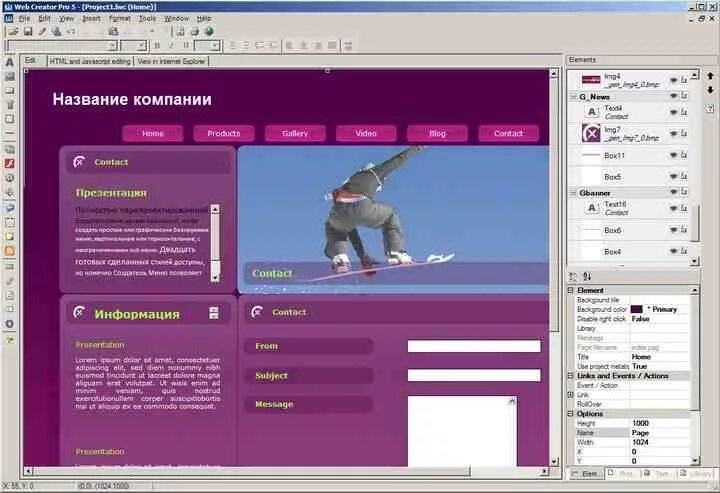
Task: Select the clock element tool in left toolbar
Action: pos(10,178)
